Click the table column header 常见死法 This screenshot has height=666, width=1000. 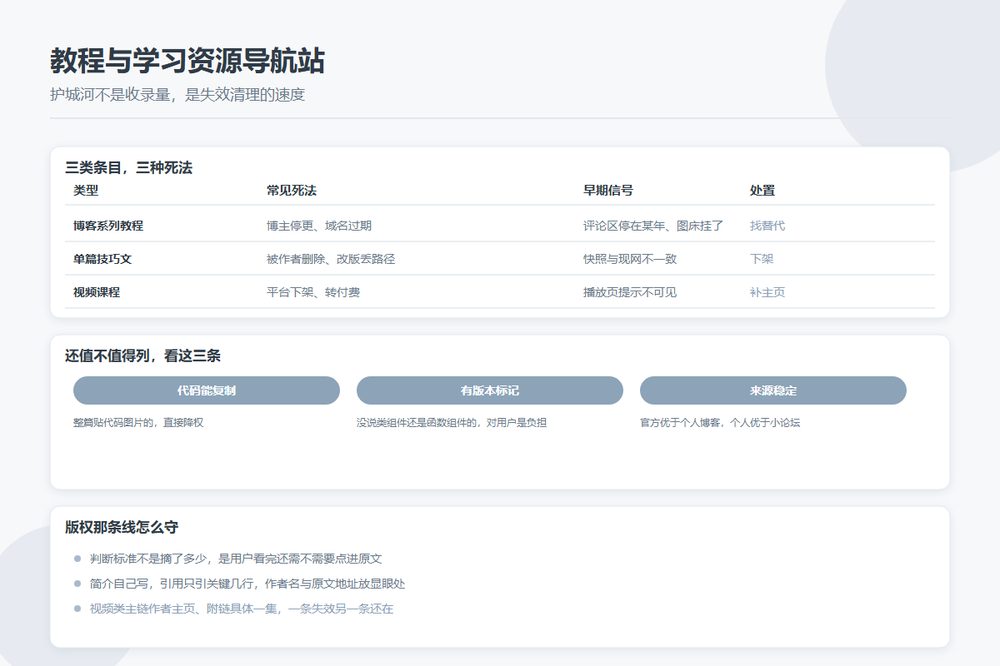click(x=291, y=190)
